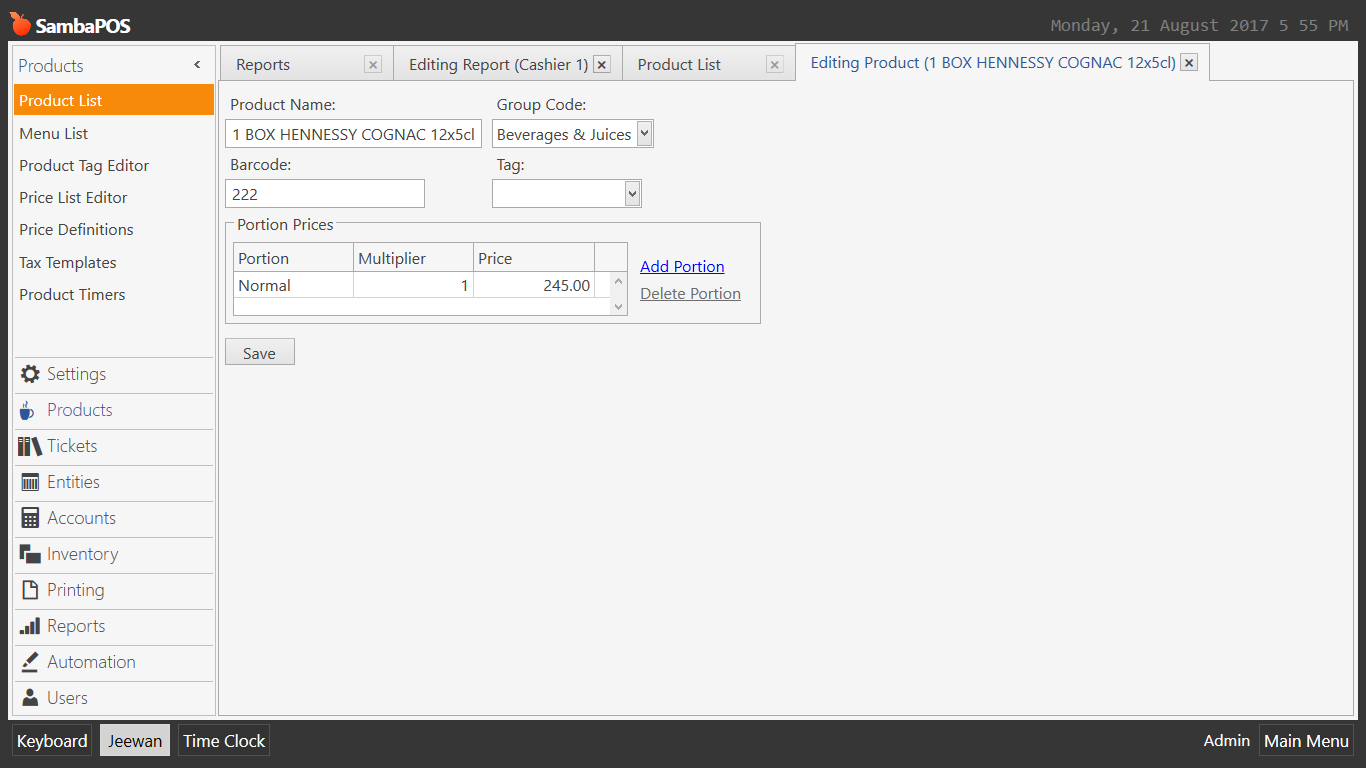Open Price Definitions

coord(114,229)
